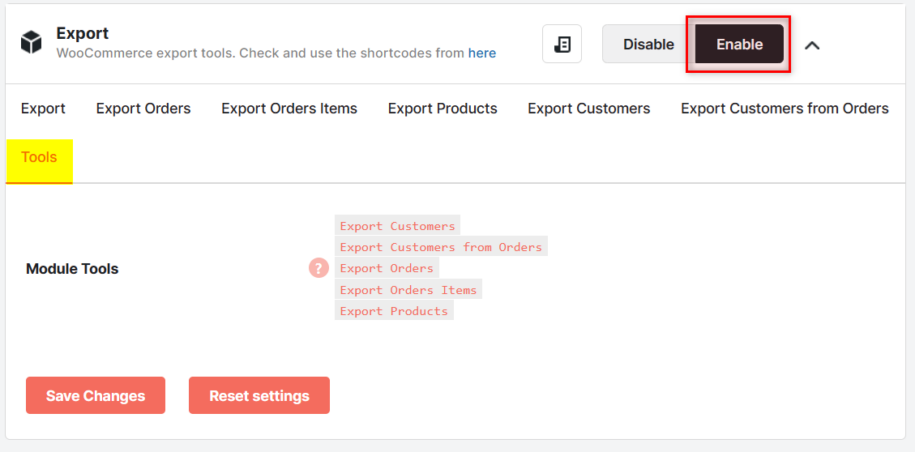Screen dimensions: 915x452
Task: Click the Module Tools help question mark
Action: click(319, 268)
